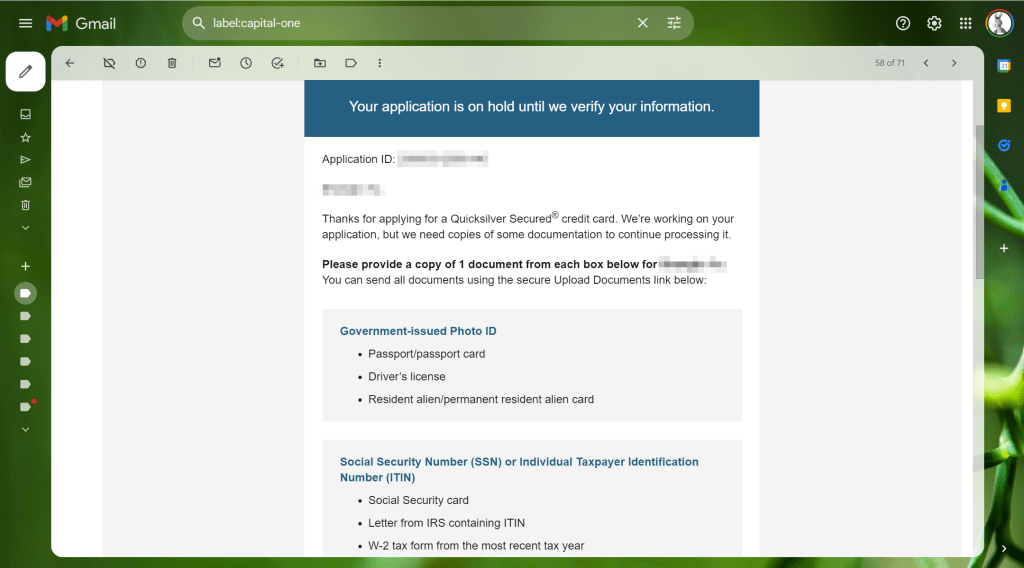Click the Quicksilver Secured paragraph
The height and width of the screenshot is (568, 1024).
(528, 226)
